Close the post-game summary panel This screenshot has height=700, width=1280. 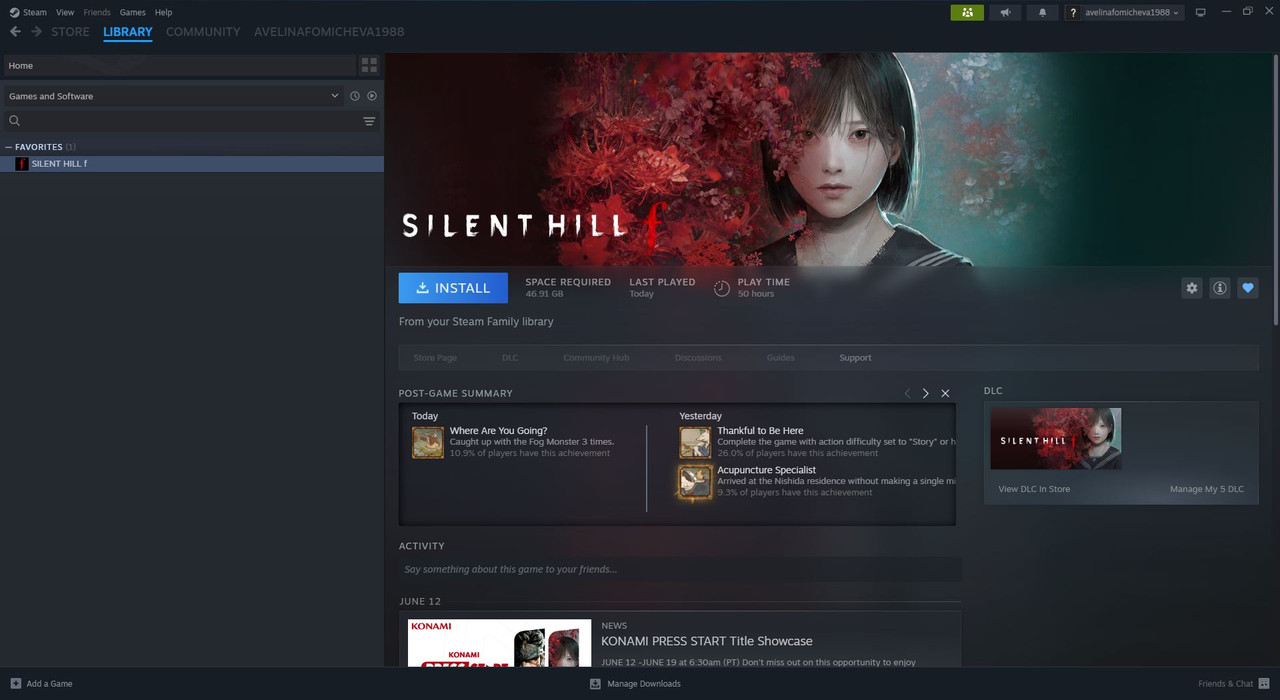click(x=945, y=393)
